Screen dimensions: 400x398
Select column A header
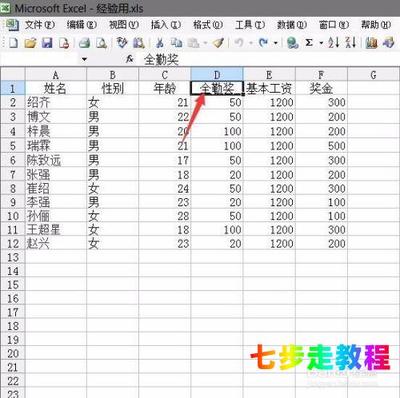coord(56,74)
